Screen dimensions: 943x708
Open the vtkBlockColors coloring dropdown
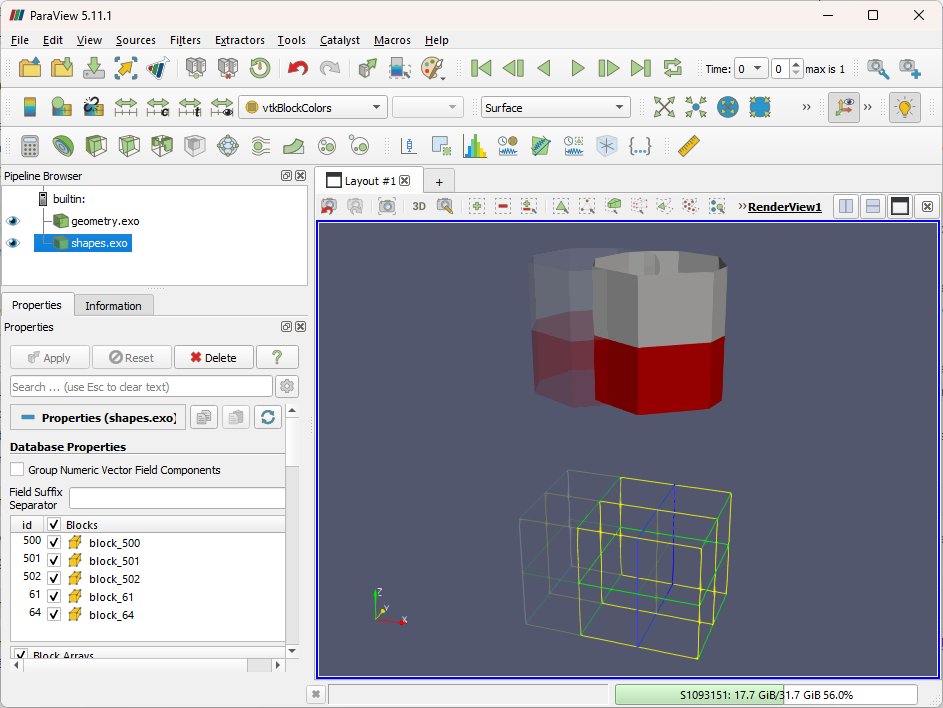point(312,107)
